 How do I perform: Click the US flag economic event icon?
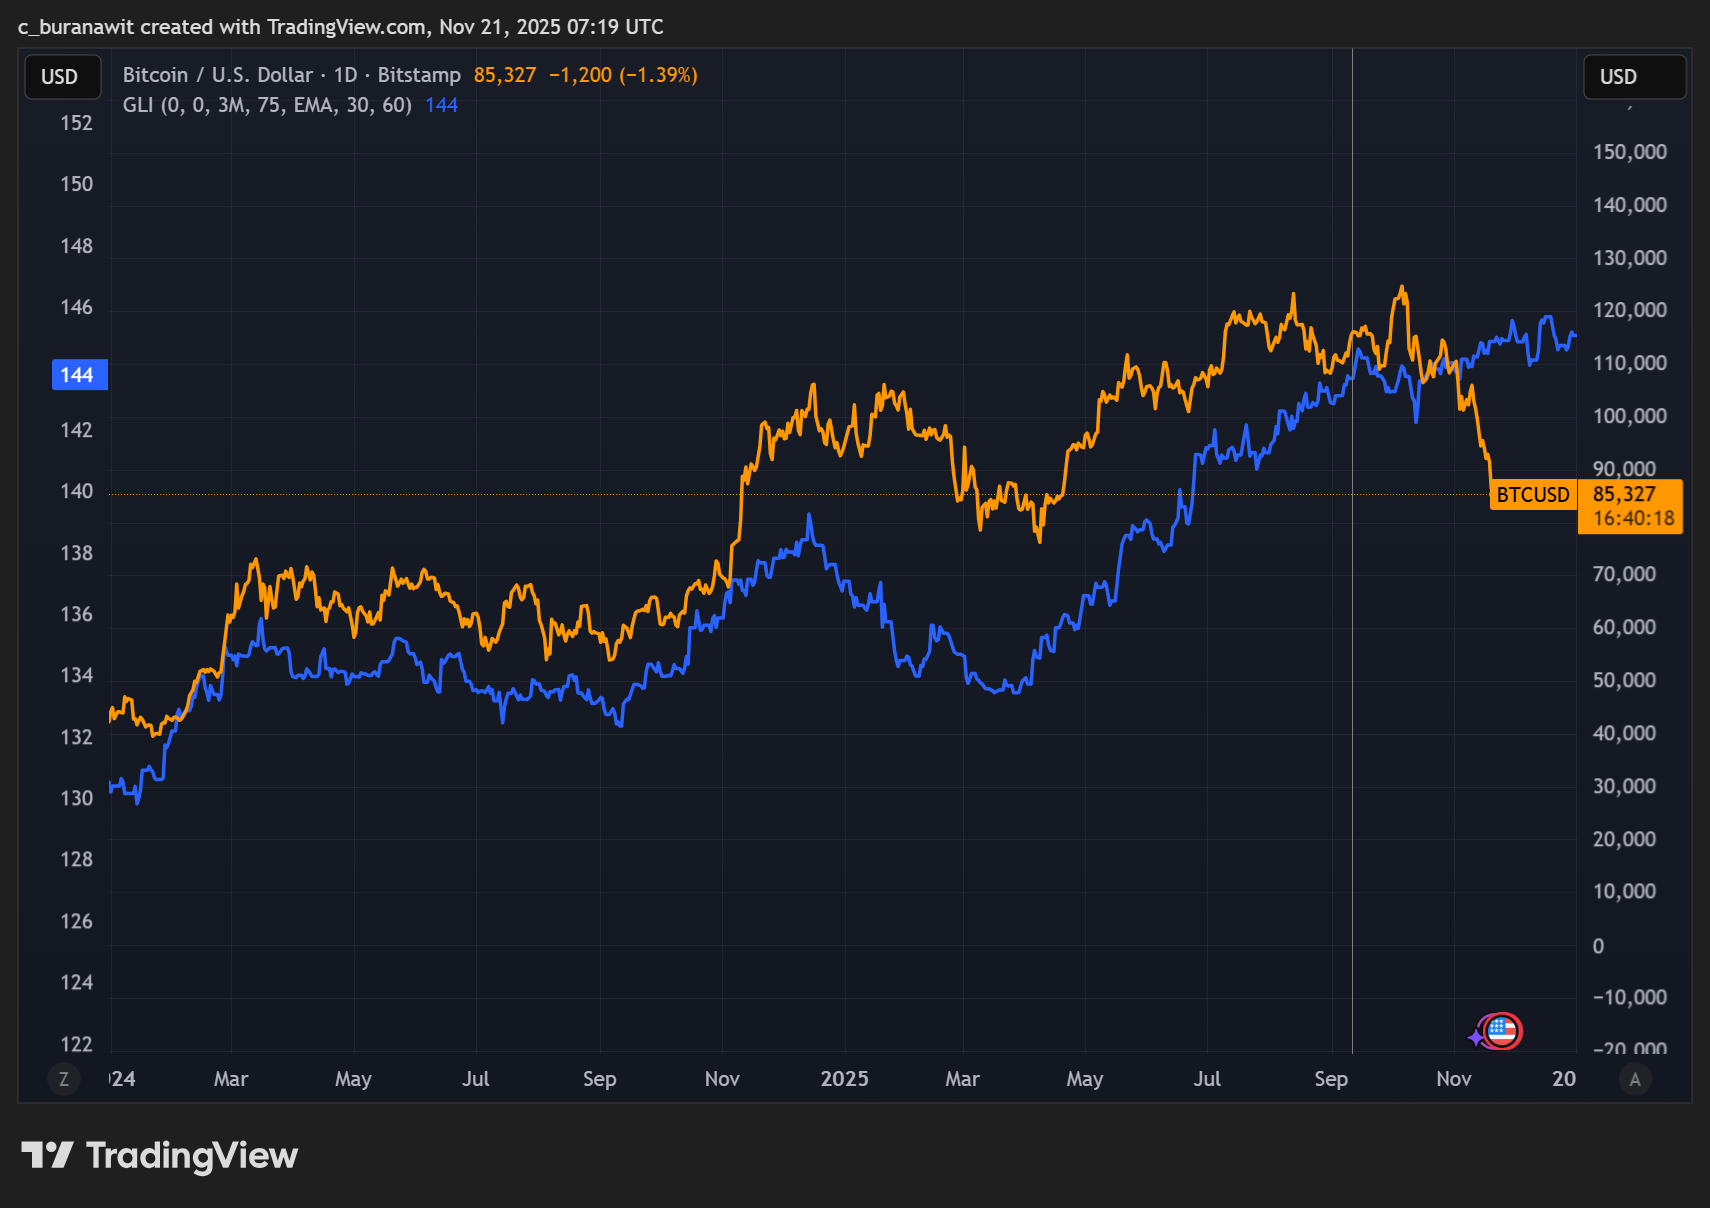point(1503,1031)
